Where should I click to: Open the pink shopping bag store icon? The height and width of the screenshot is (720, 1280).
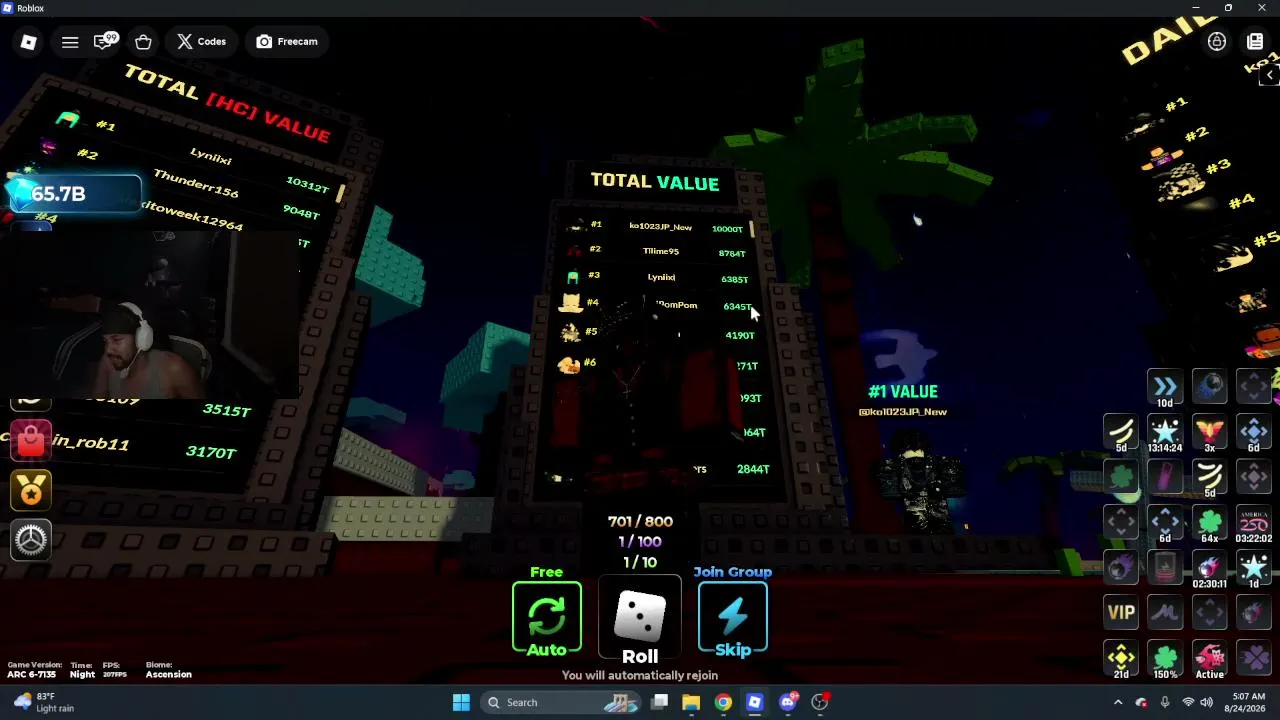click(x=31, y=441)
